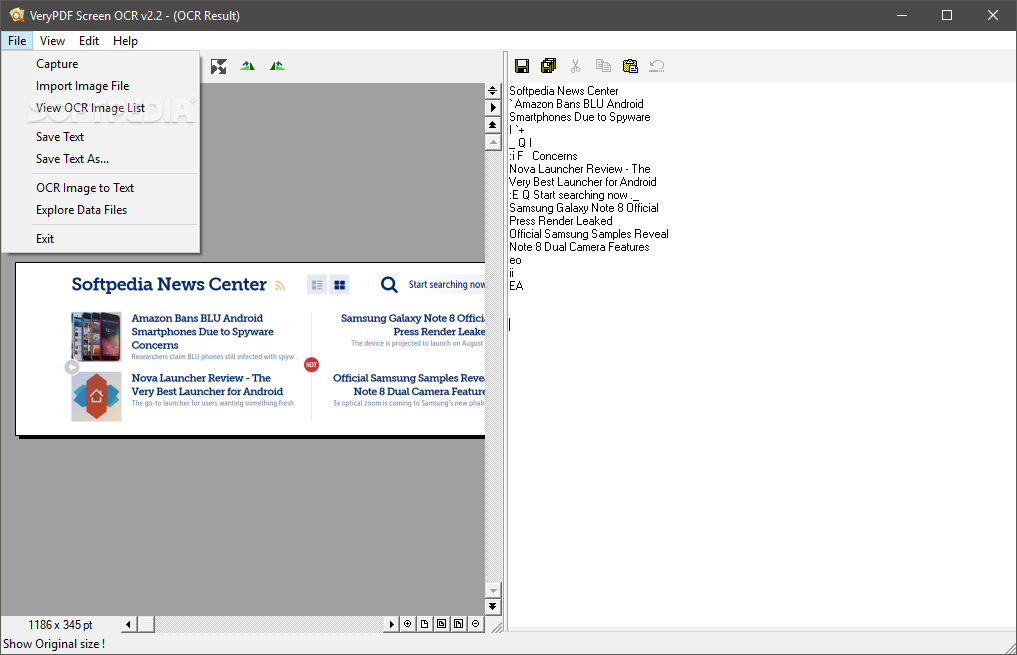Screen dimensions: 1017x655
Task: Click the fit page icon beside single page icon
Action: [442, 624]
